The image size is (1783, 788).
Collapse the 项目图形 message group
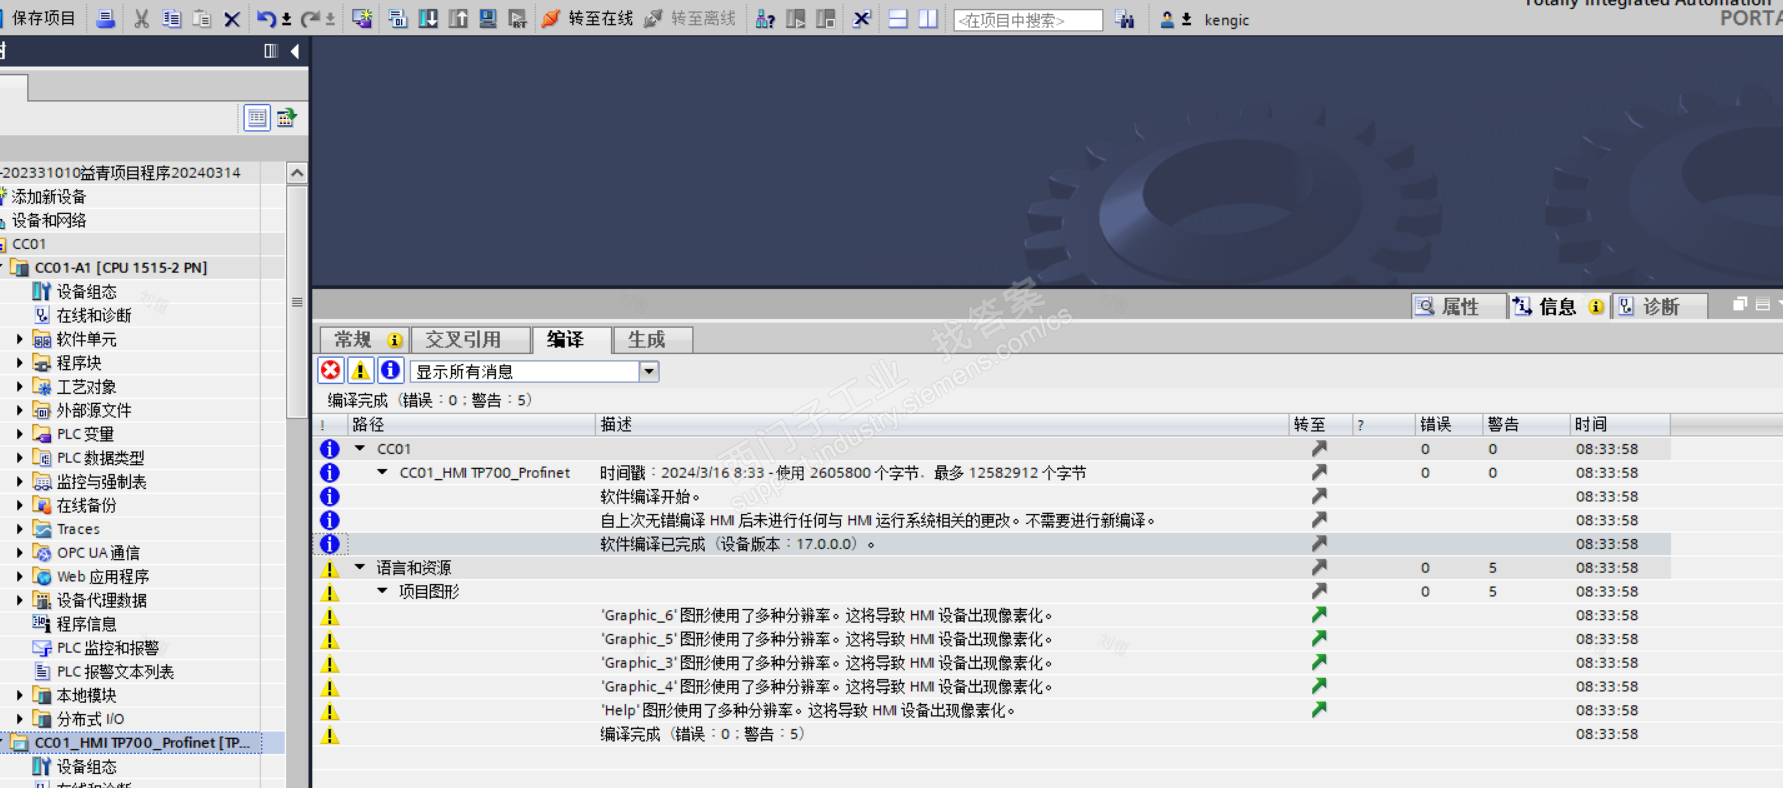[x=382, y=592]
